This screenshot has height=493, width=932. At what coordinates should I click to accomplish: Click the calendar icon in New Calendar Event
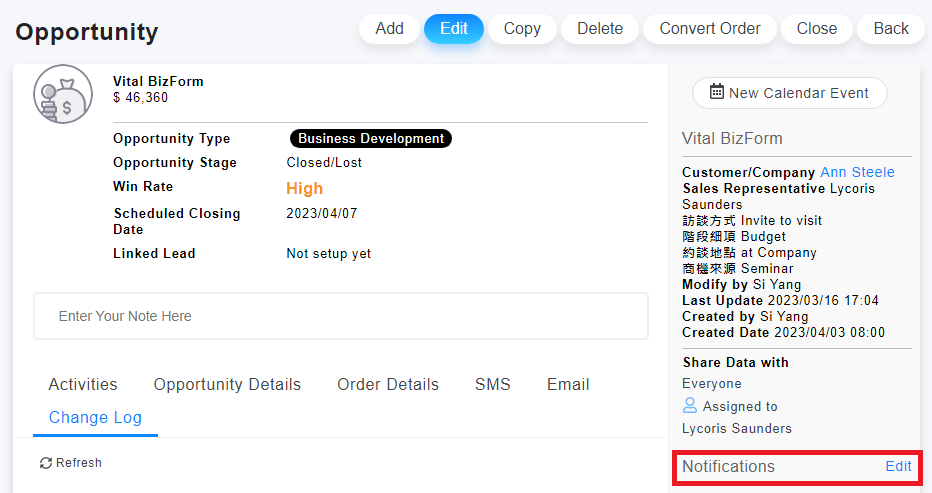coord(717,92)
